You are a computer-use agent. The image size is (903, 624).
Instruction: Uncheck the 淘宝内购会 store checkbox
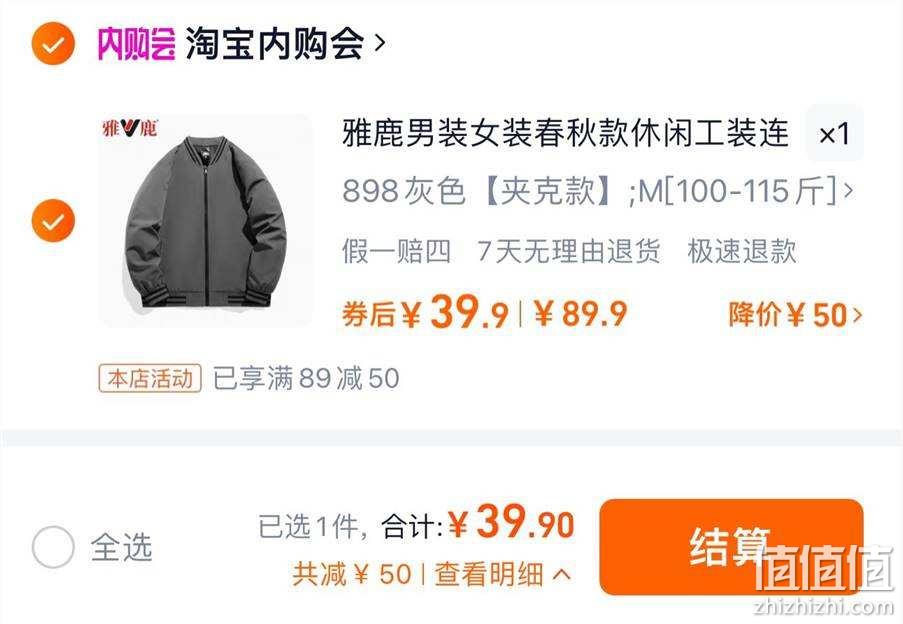click(x=53, y=44)
